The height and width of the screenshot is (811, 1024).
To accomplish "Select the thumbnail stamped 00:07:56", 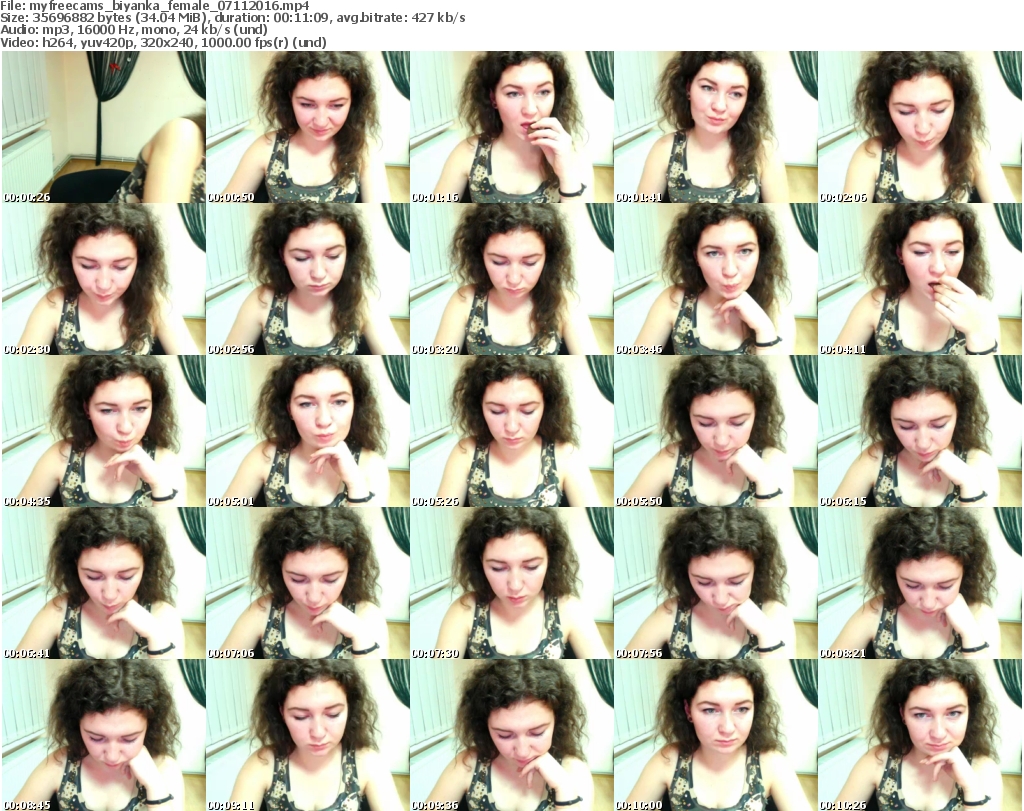I will (x=715, y=583).
